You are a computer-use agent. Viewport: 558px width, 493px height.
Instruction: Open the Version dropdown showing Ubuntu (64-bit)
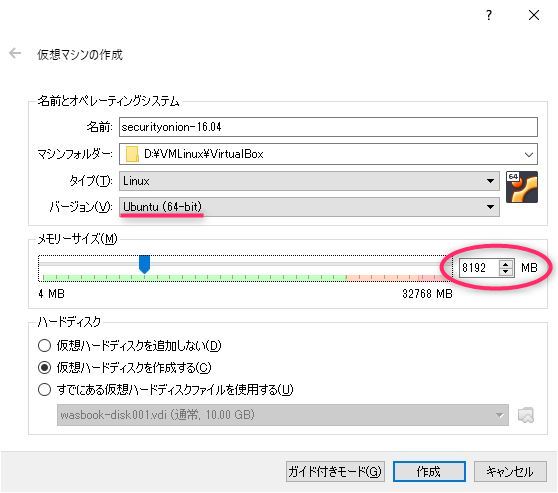coord(309,207)
